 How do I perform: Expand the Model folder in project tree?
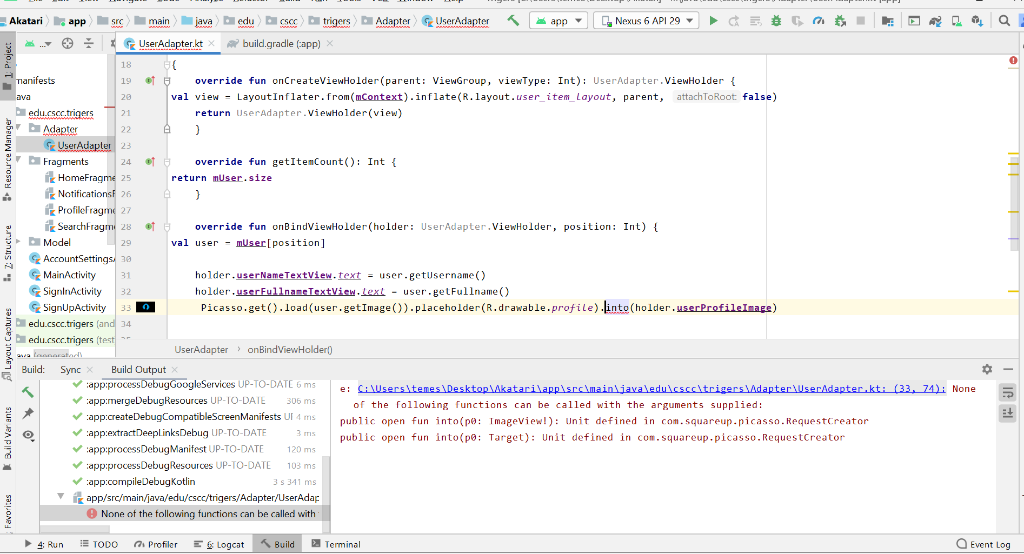coord(19,242)
